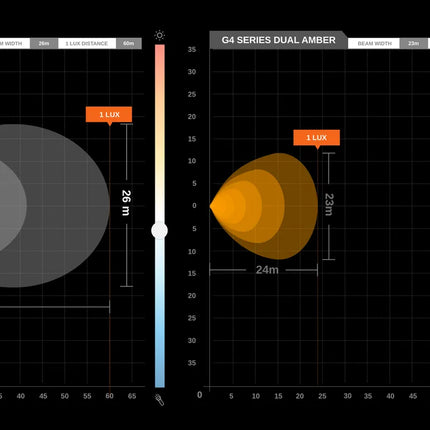
Task: Click the BEAM WIDTH label beside the amber chart header
Action: point(374,44)
